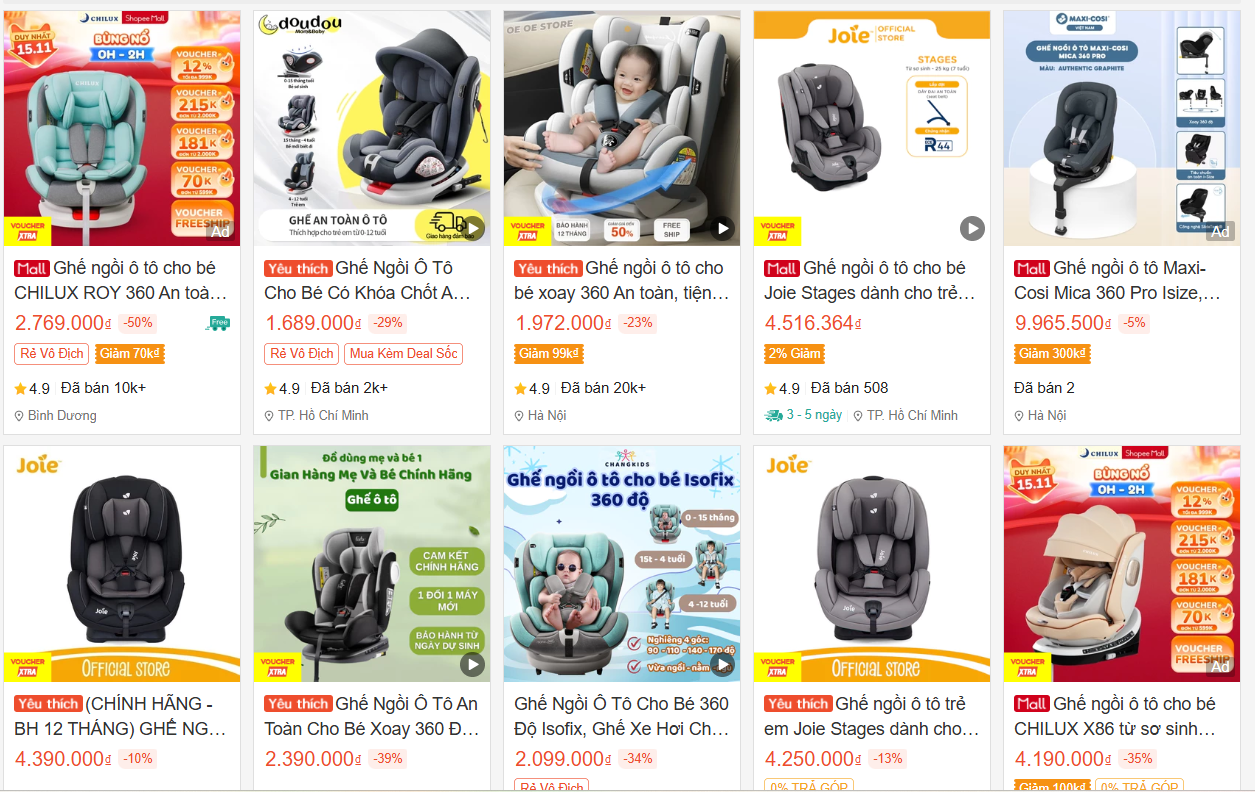The height and width of the screenshot is (792, 1255).
Task: Click the 3 - 5 ngày delivery truck icon
Action: pyautogui.click(x=773, y=415)
